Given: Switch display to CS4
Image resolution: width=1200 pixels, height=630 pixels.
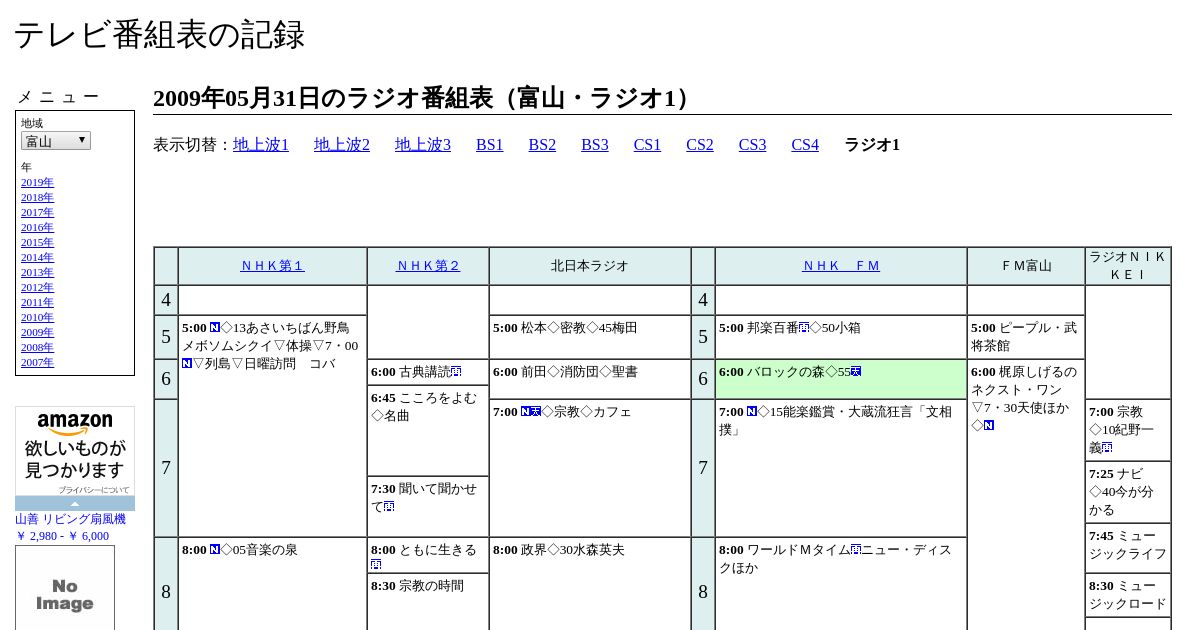Looking at the screenshot, I should click(x=805, y=145).
